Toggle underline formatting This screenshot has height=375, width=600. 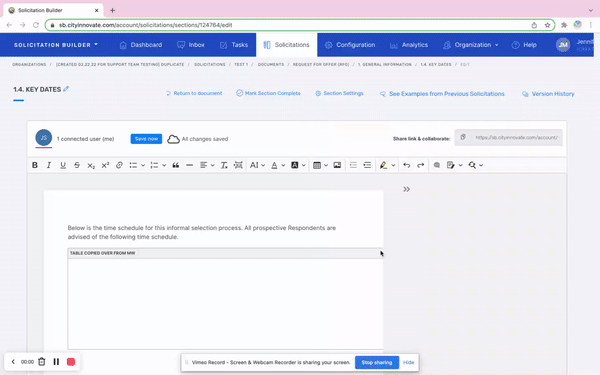[x=63, y=165]
